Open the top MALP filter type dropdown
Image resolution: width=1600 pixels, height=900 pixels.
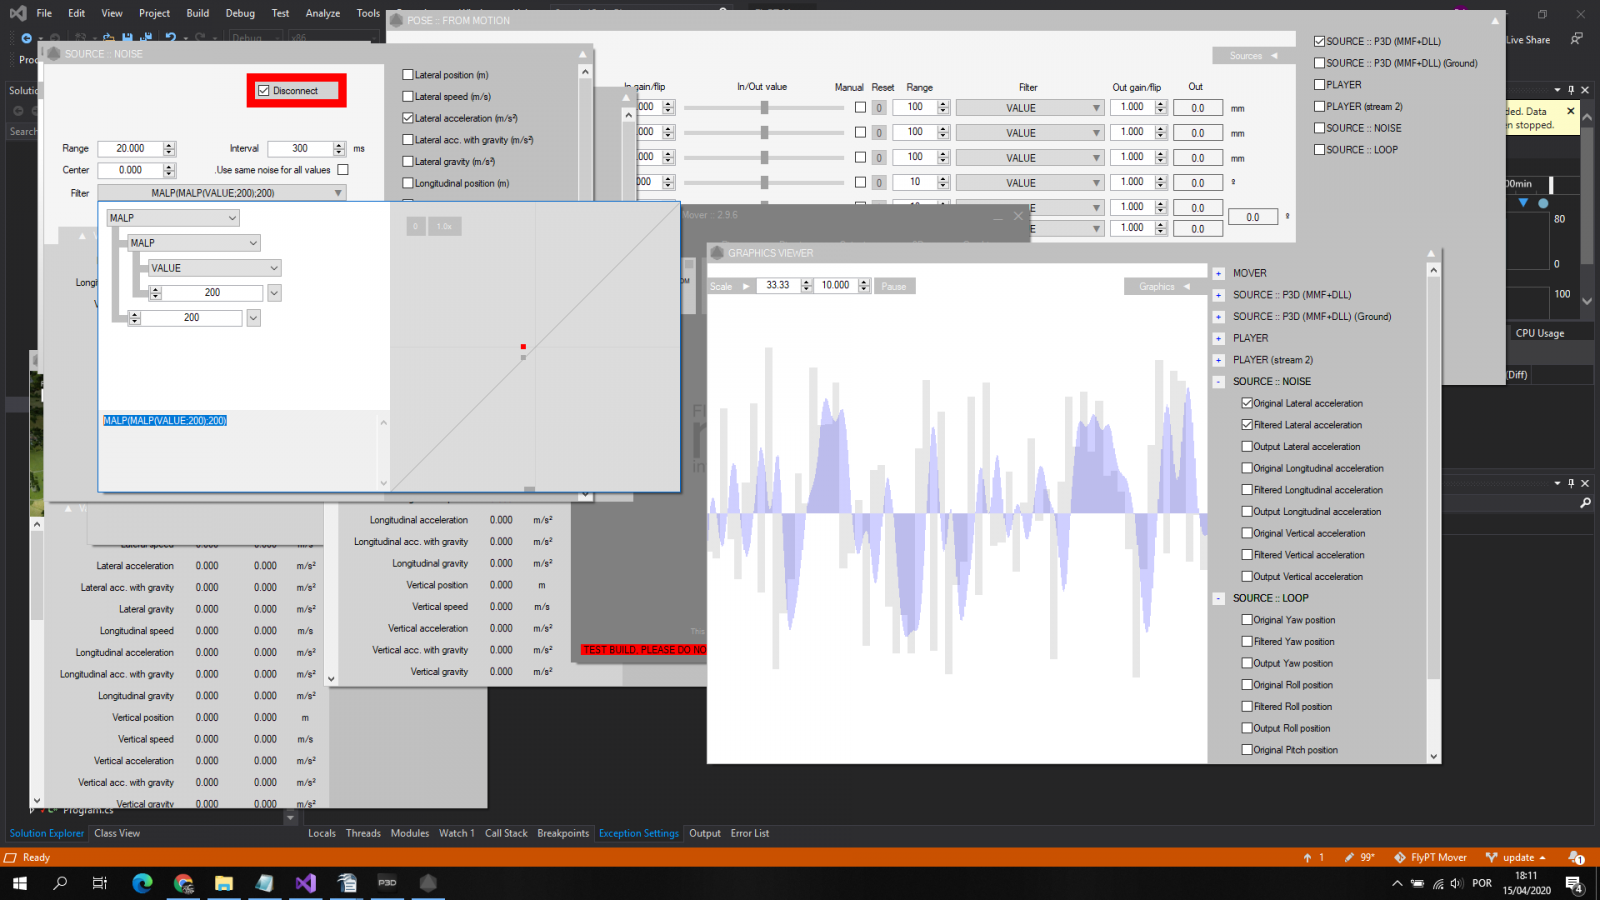click(173, 218)
